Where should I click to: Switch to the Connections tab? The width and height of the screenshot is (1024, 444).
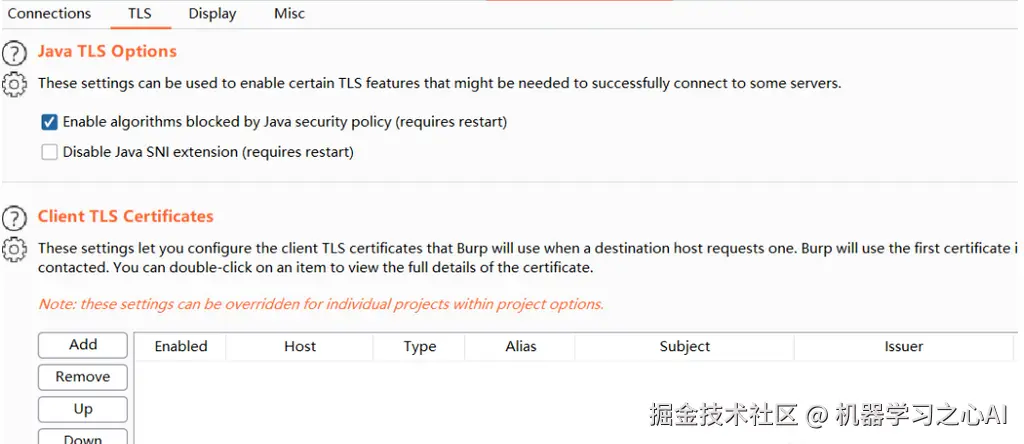pos(49,14)
